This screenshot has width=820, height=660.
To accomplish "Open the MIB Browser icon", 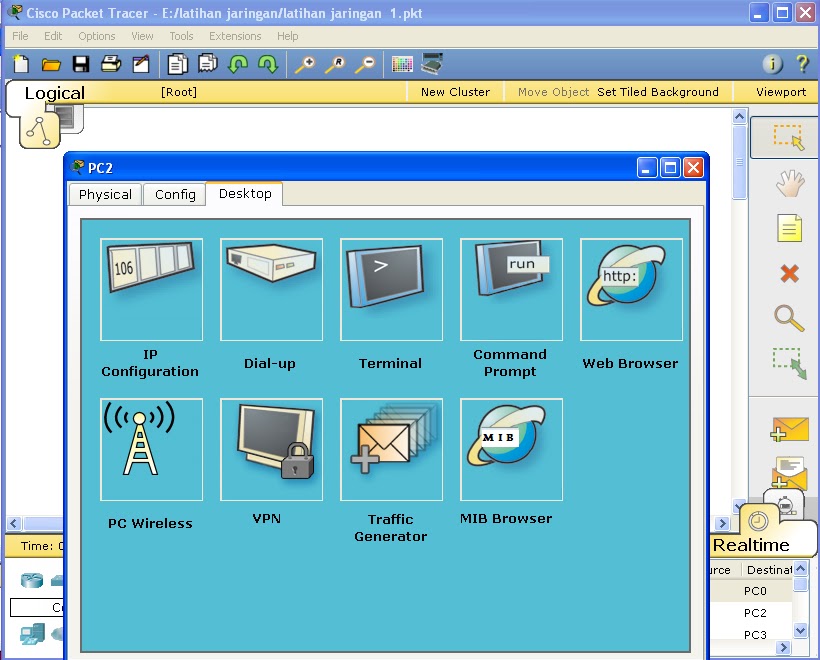I will click(x=511, y=449).
